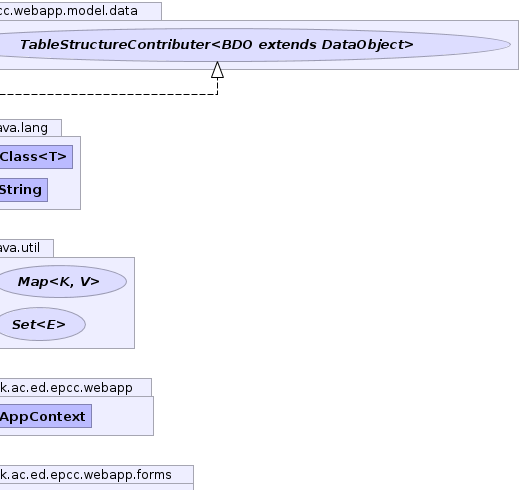The width and height of the screenshot is (521, 490).
Task: Click the AppContext class node
Action: point(46,416)
